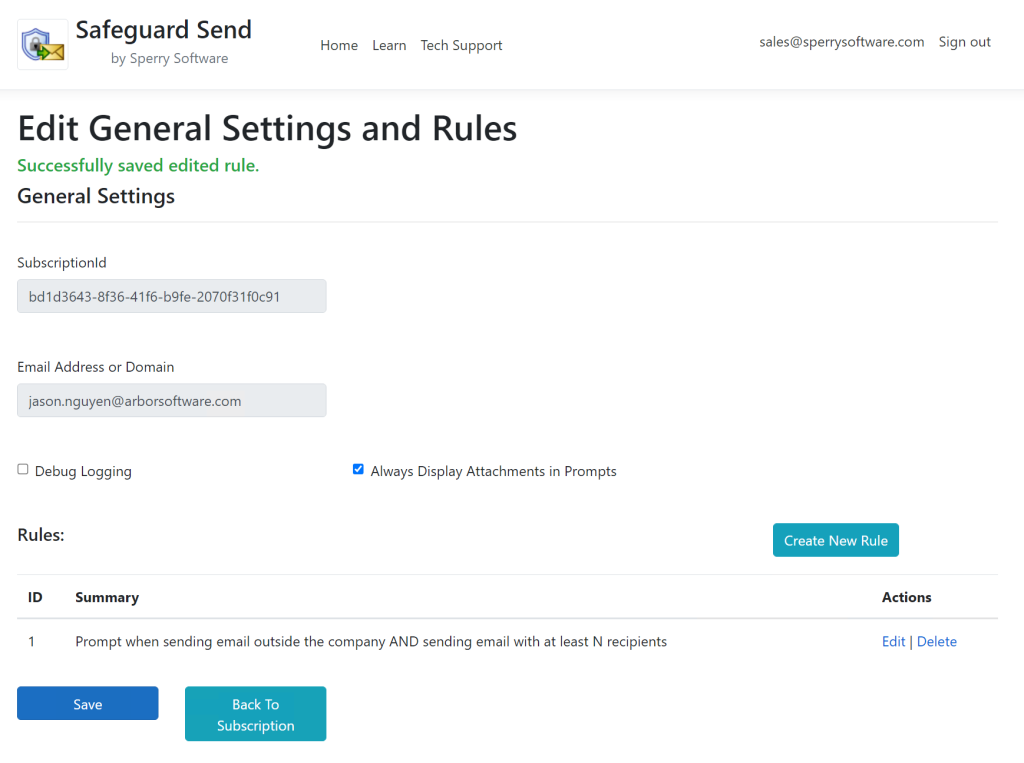Click Home in the navigation bar
Screen dimensions: 1024x763
[339, 45]
